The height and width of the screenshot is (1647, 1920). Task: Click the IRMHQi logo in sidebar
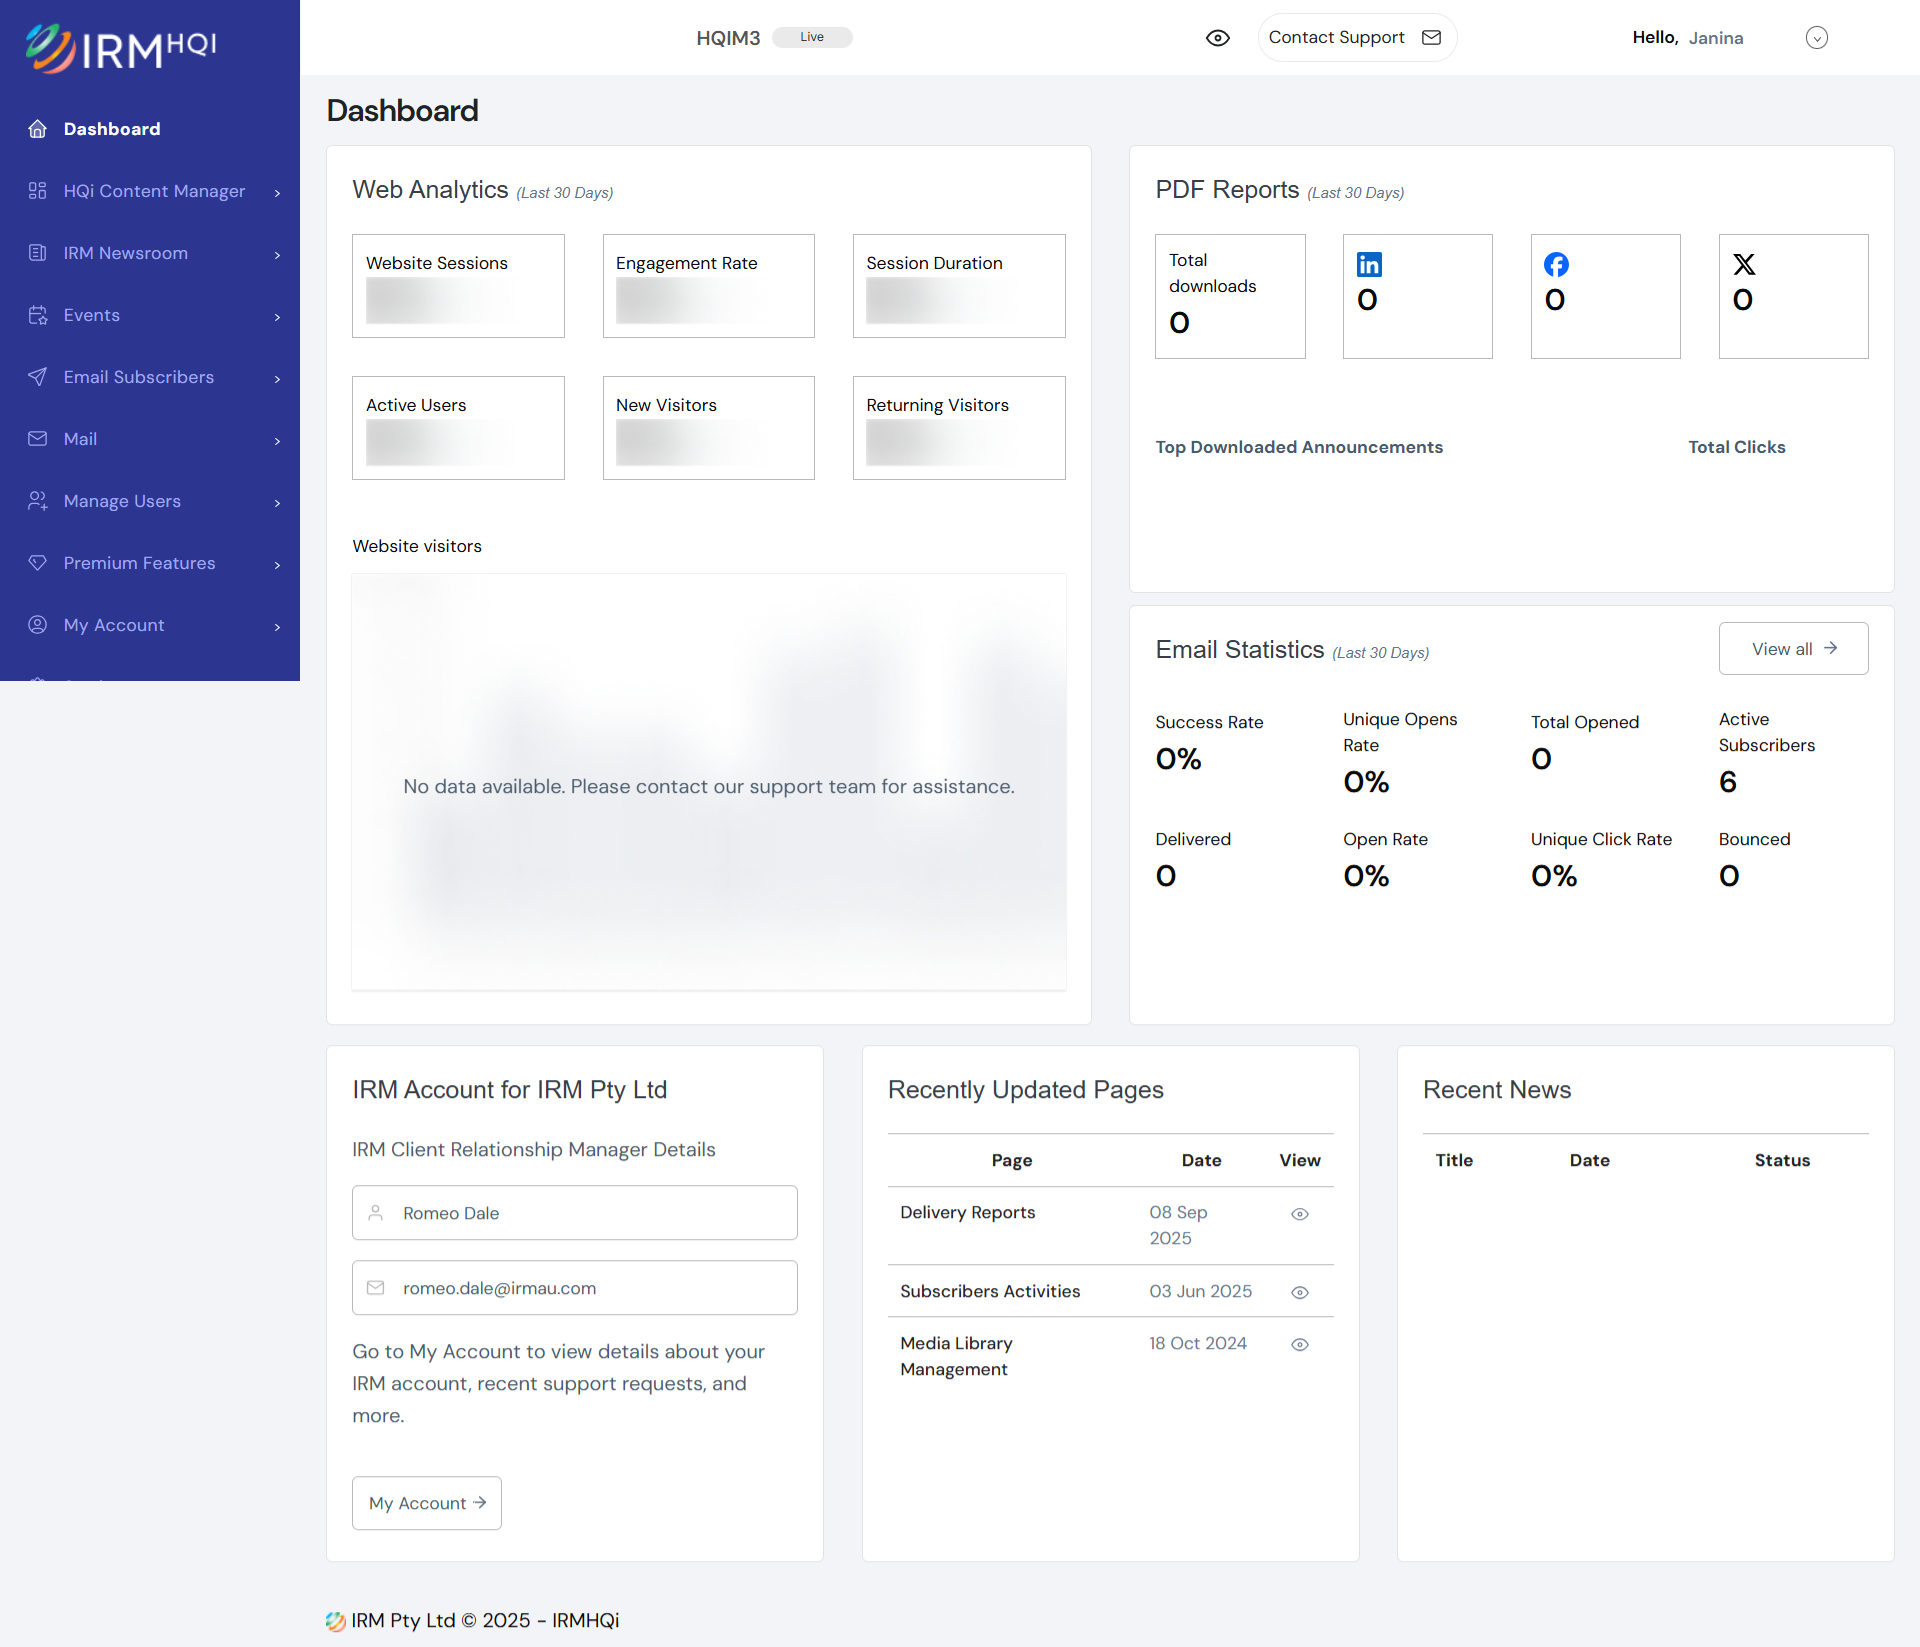[x=121, y=48]
